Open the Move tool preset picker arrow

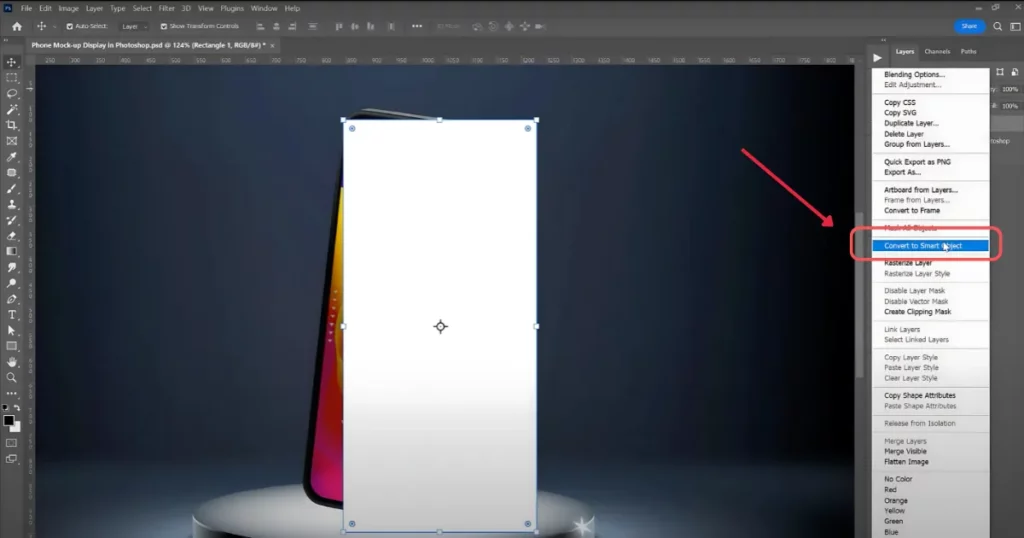pyautogui.click(x=54, y=27)
